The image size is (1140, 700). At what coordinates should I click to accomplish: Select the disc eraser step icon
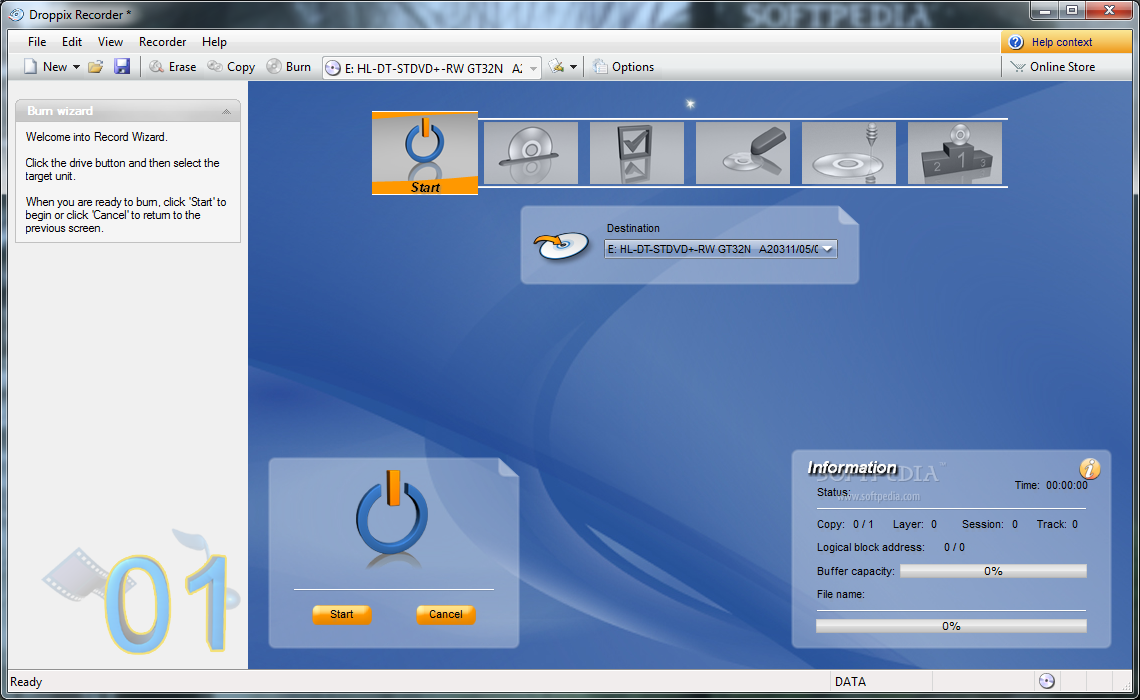coord(743,153)
